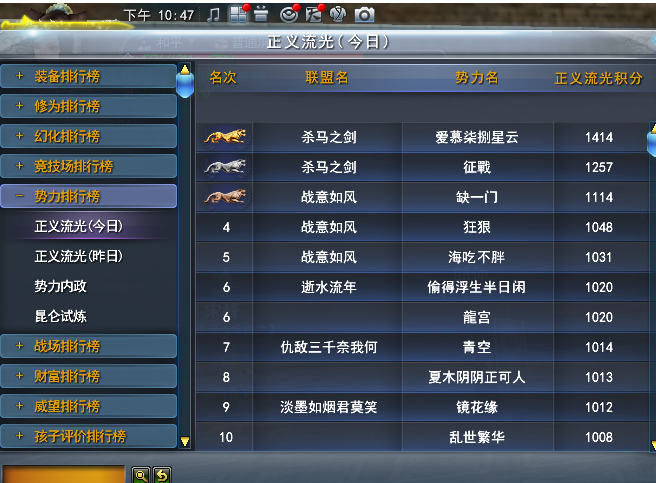The height and width of the screenshot is (483, 656).
Task: Open the 势力内政 ranking
Action: (x=61, y=286)
